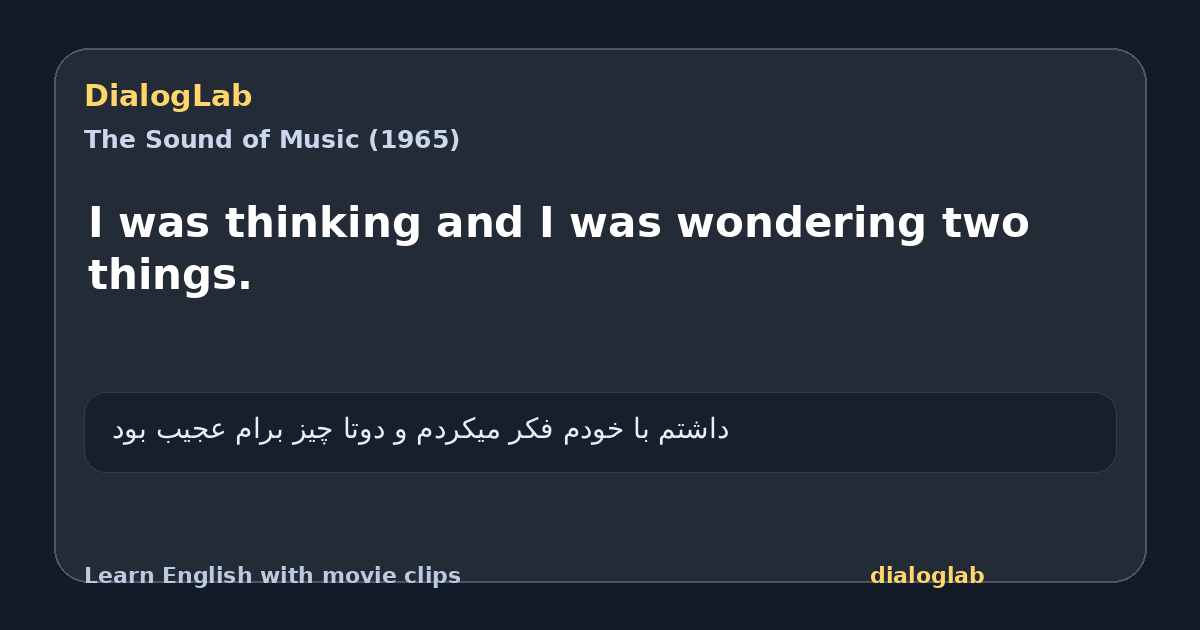
Task: Click the empty area inside translation box
Action: (x=920, y=432)
